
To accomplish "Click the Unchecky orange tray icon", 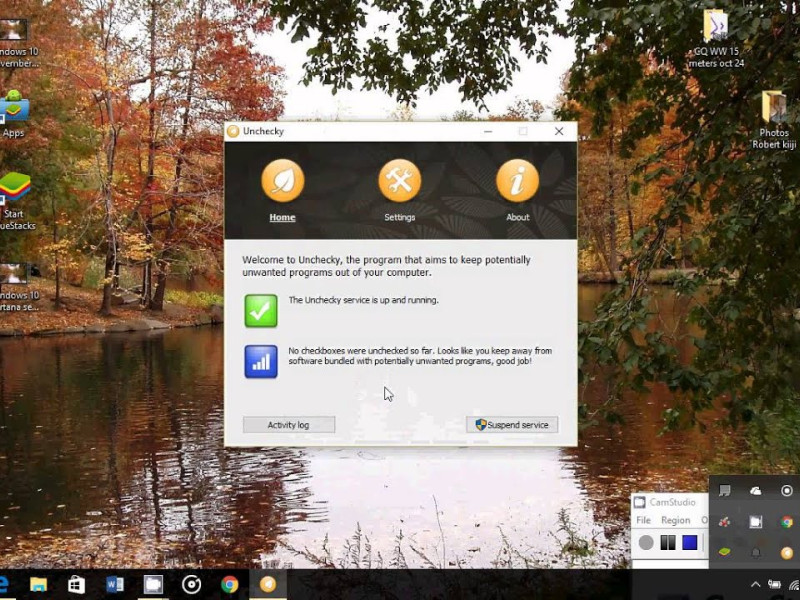I will tap(787, 552).
